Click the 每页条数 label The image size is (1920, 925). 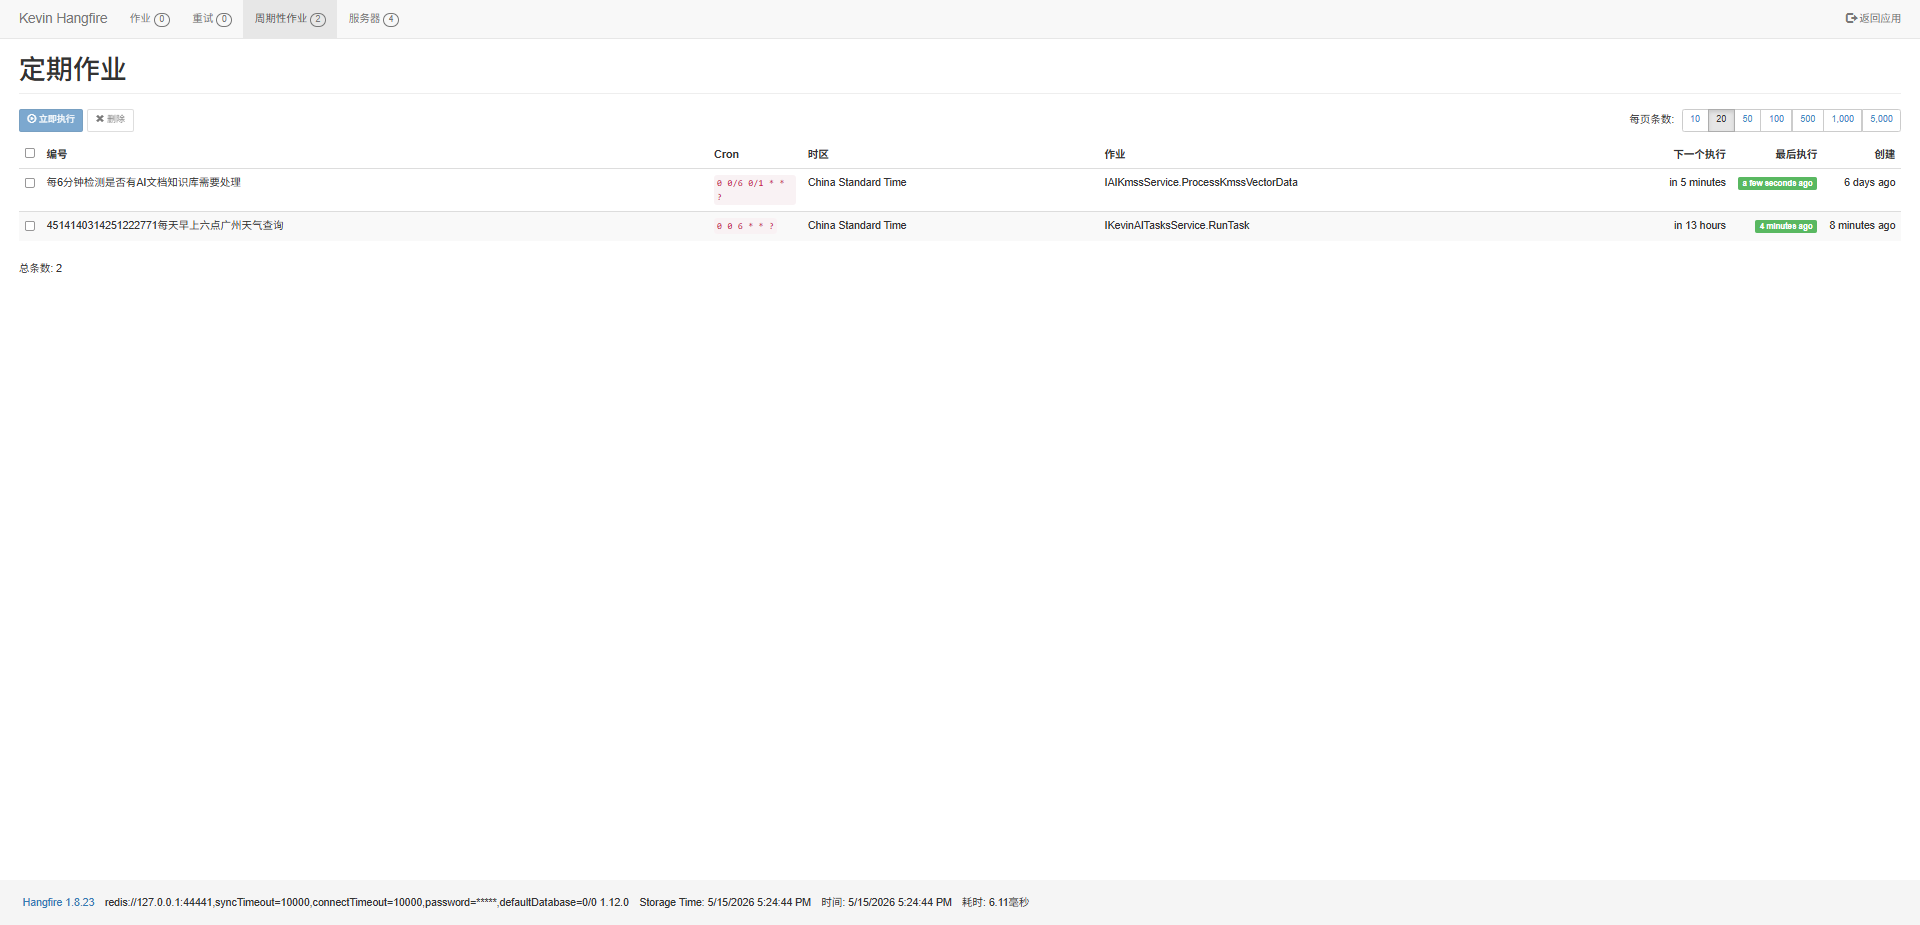[1651, 120]
